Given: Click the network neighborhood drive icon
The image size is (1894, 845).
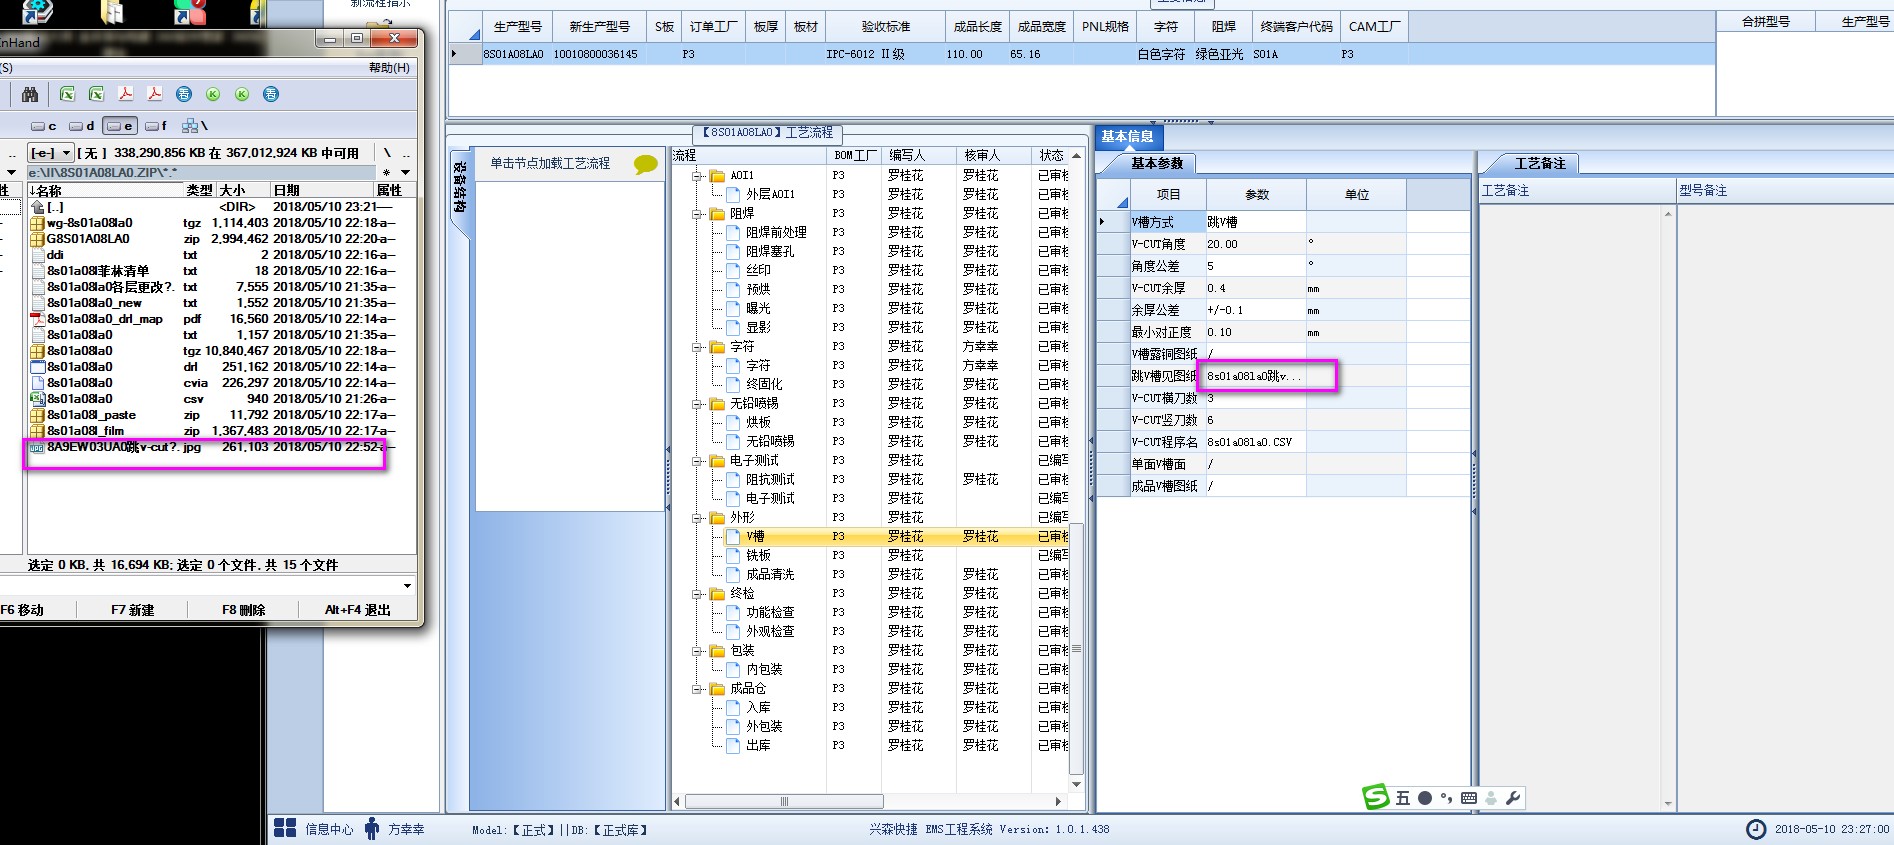Looking at the screenshot, I should coord(190,126).
